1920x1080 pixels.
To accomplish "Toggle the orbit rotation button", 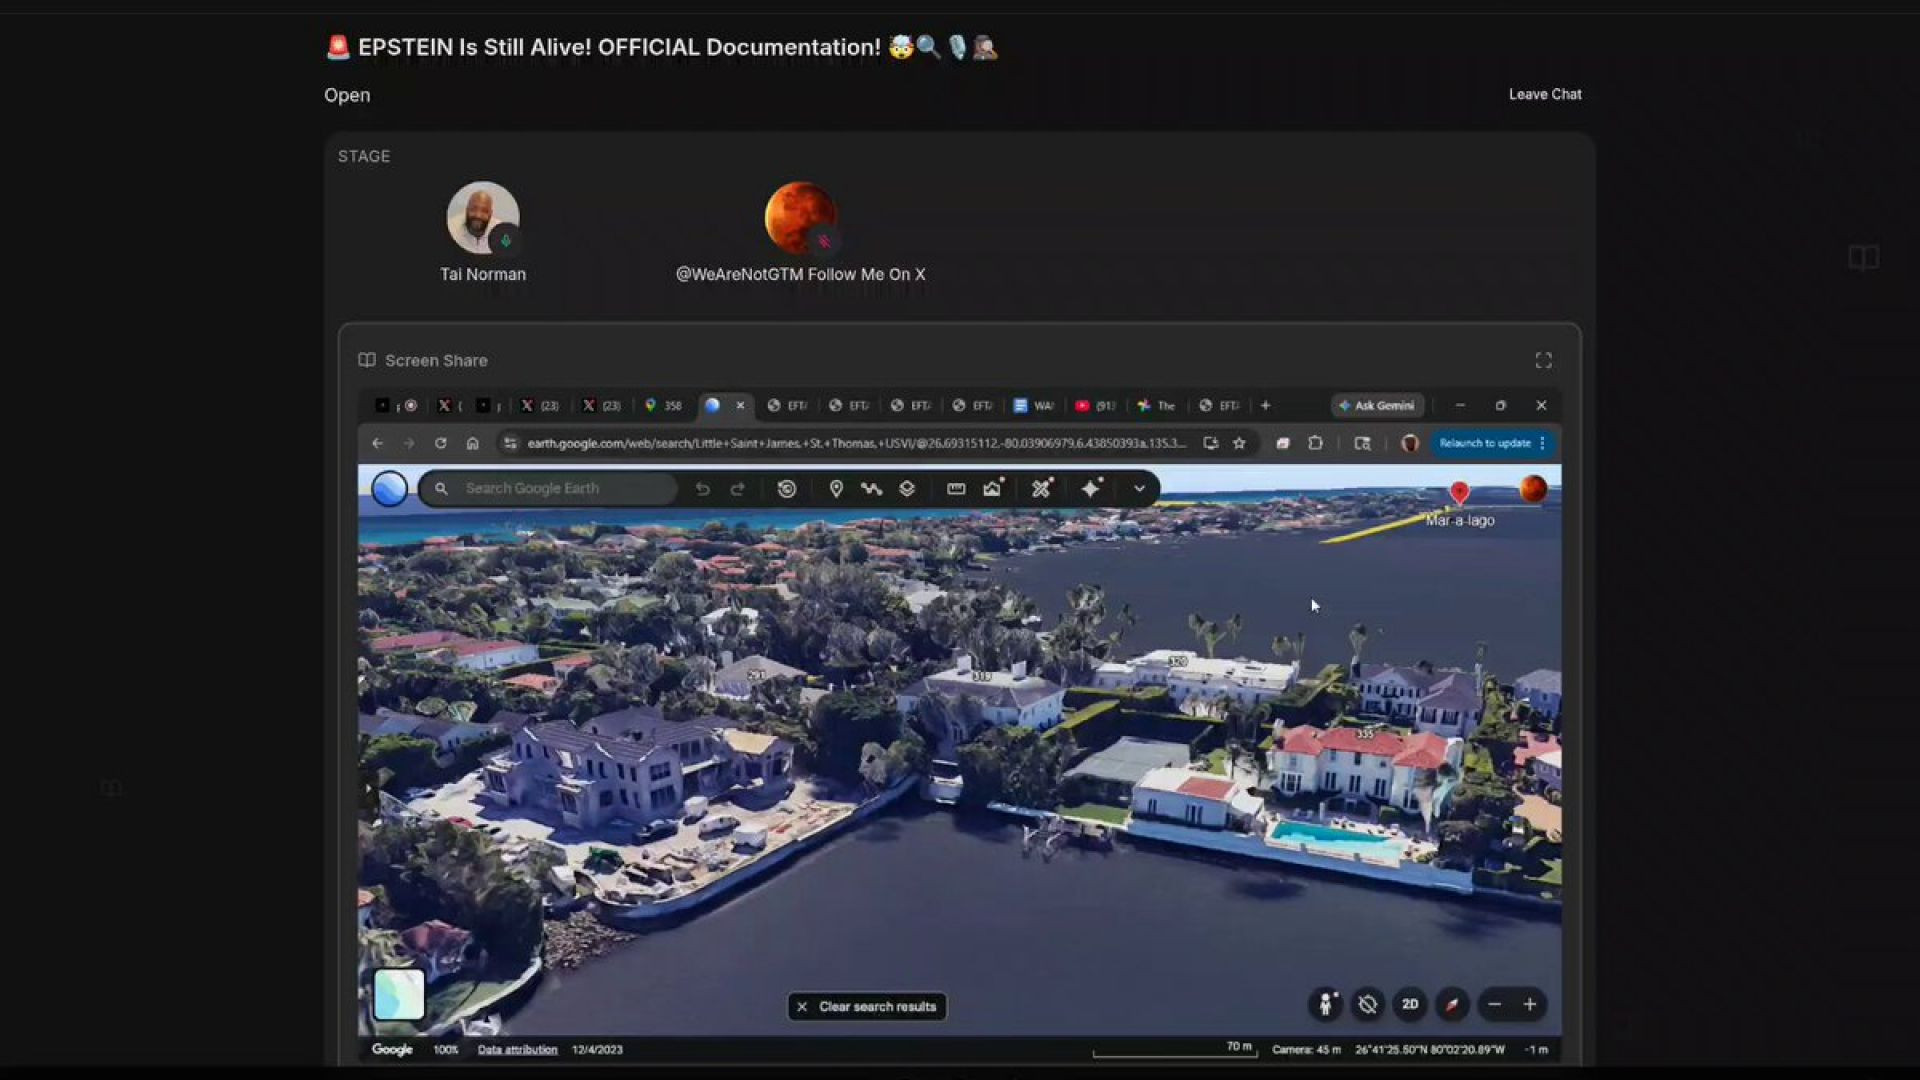I will click(1367, 1004).
